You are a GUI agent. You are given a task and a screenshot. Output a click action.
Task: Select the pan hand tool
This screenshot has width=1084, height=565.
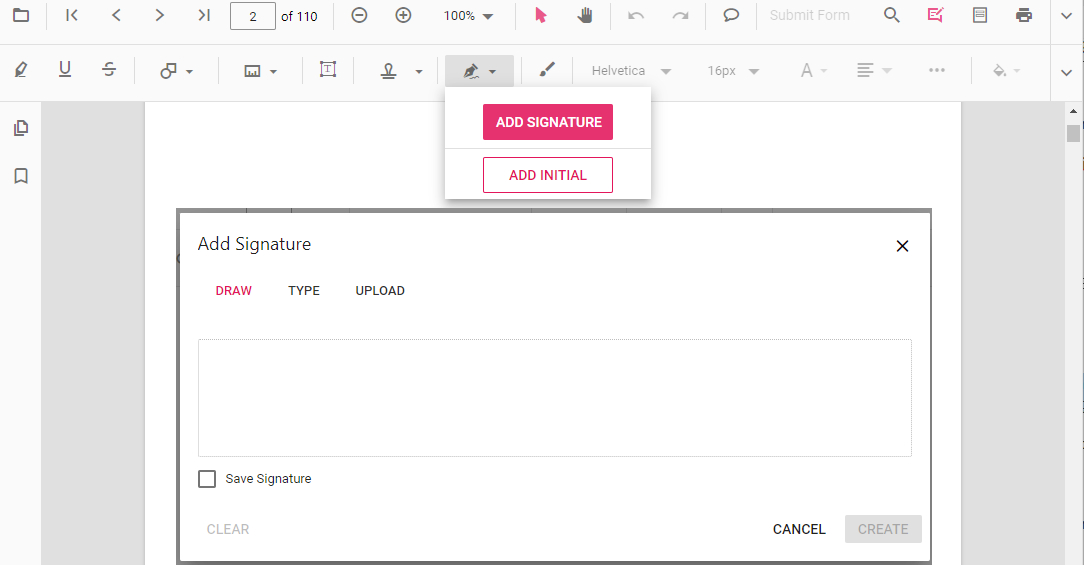pyautogui.click(x=585, y=15)
